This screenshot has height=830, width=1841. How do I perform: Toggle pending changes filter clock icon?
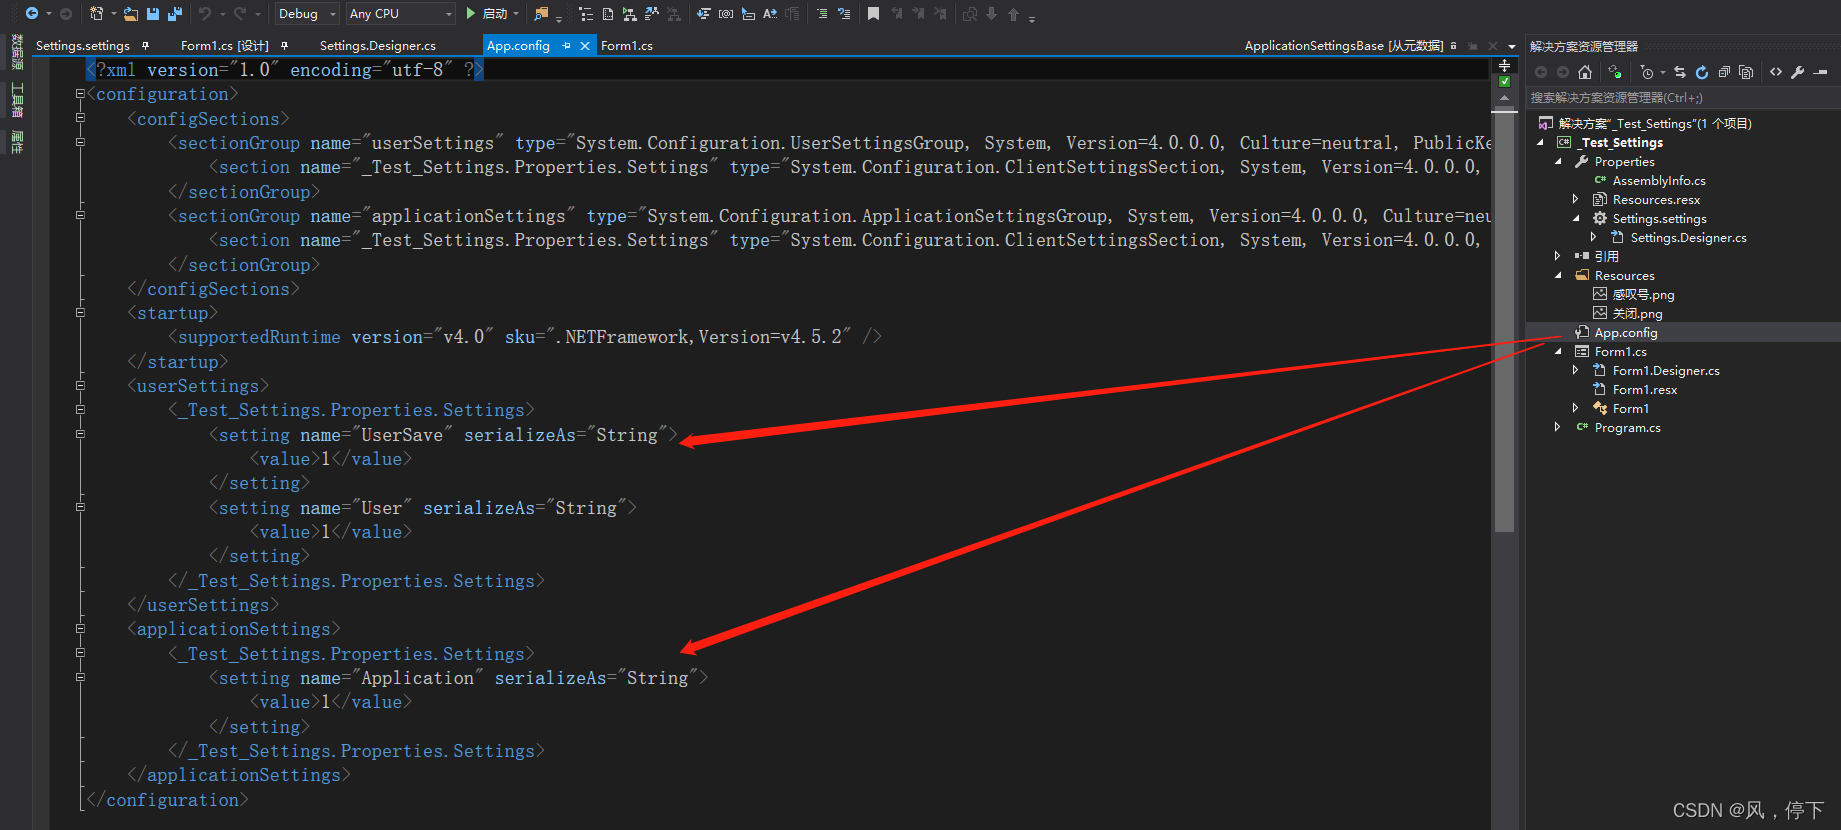tap(1647, 72)
